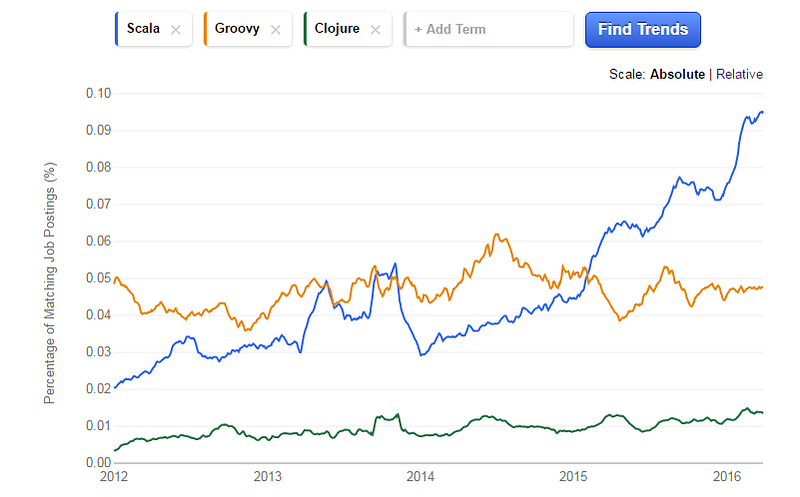Click the orange color bar on Groovy chip
Screen dimensions: 800x497
click(204, 29)
